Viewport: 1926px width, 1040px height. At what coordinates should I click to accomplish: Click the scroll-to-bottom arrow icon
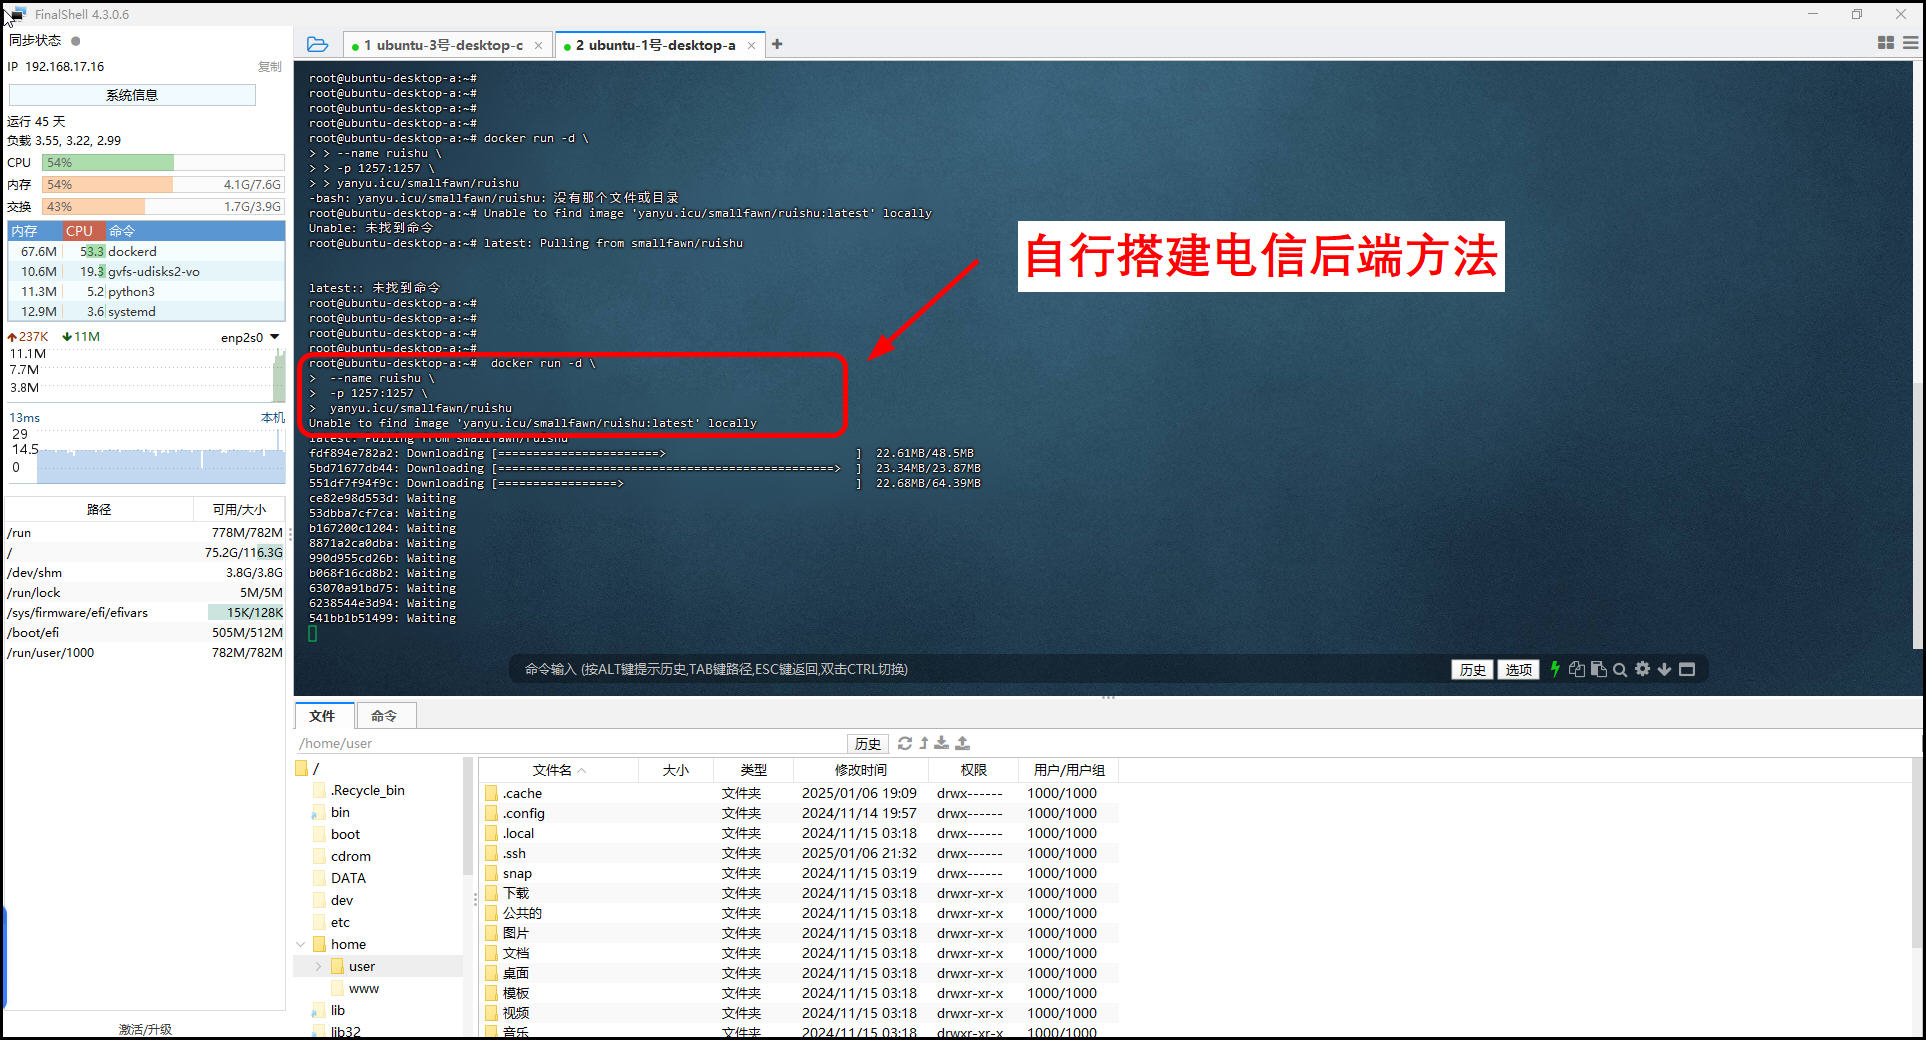coord(1664,669)
